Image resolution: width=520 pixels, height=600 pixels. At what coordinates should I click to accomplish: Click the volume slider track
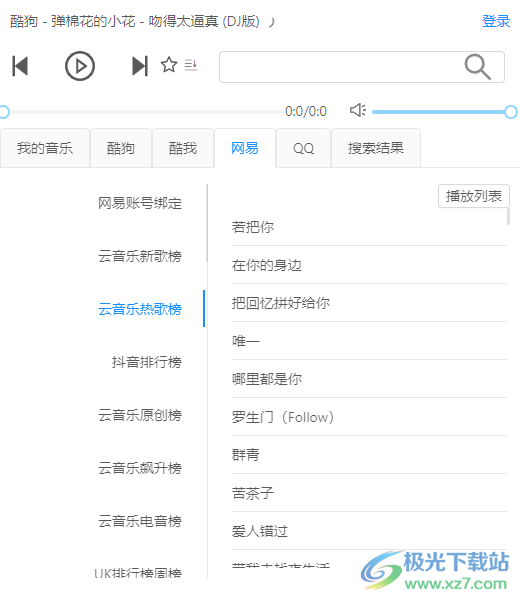pos(442,112)
